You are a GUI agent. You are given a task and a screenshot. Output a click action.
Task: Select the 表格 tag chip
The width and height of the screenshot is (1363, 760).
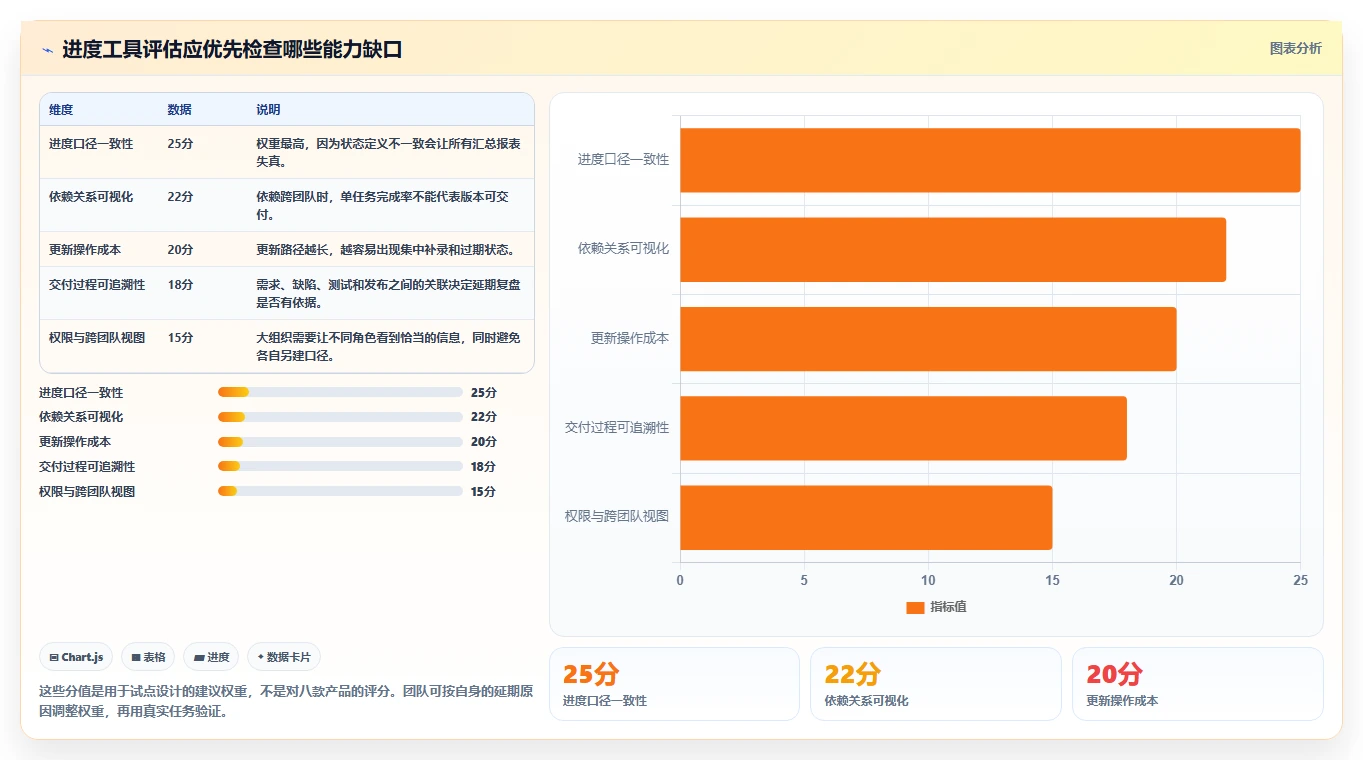pos(148,657)
